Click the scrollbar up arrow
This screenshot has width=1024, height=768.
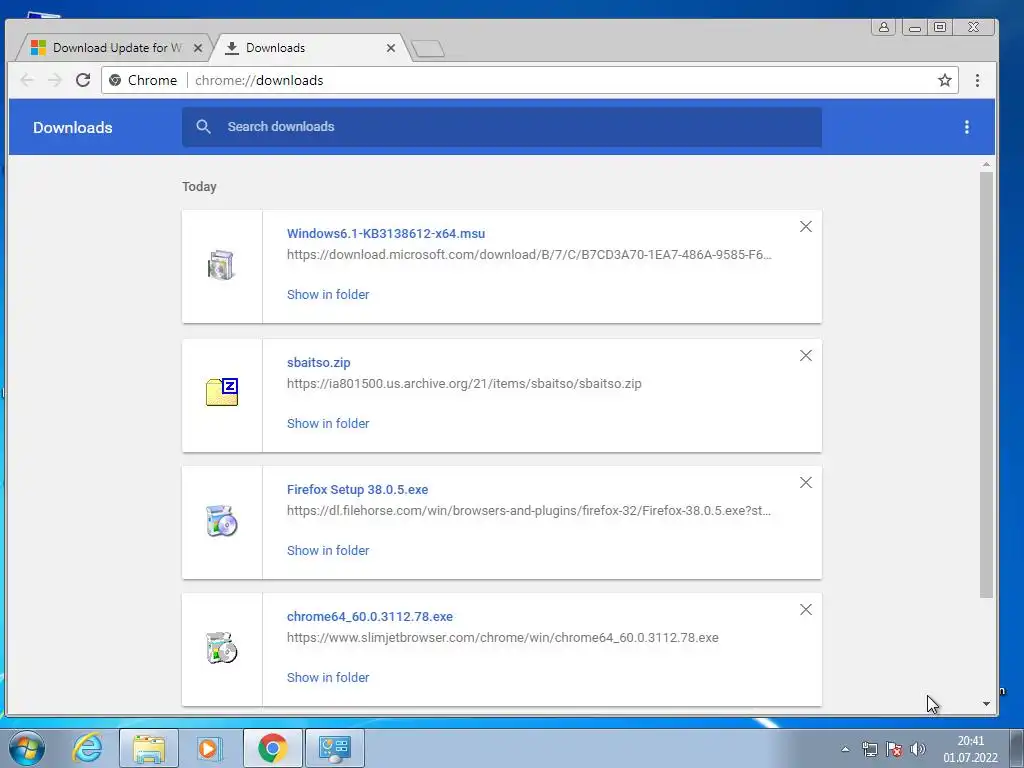pos(986,165)
